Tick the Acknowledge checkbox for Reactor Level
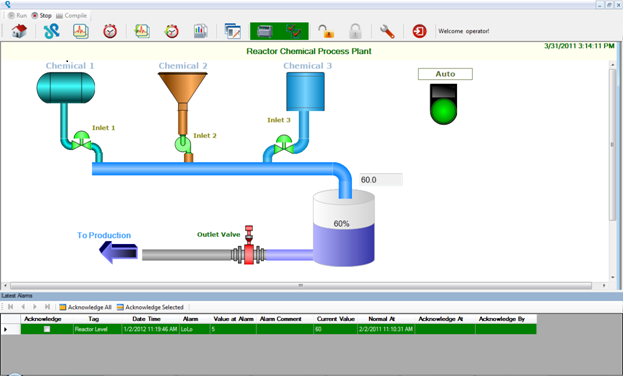Viewport: 624px width, 377px height. pyautogui.click(x=47, y=329)
